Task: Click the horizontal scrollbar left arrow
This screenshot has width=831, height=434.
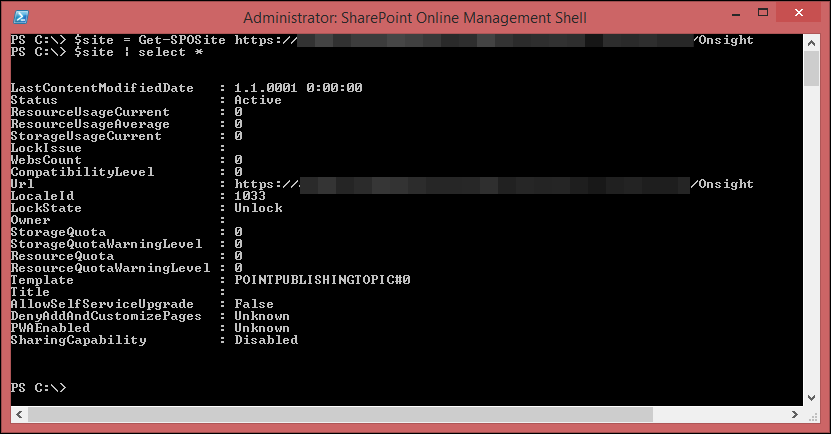Action: tap(19, 414)
